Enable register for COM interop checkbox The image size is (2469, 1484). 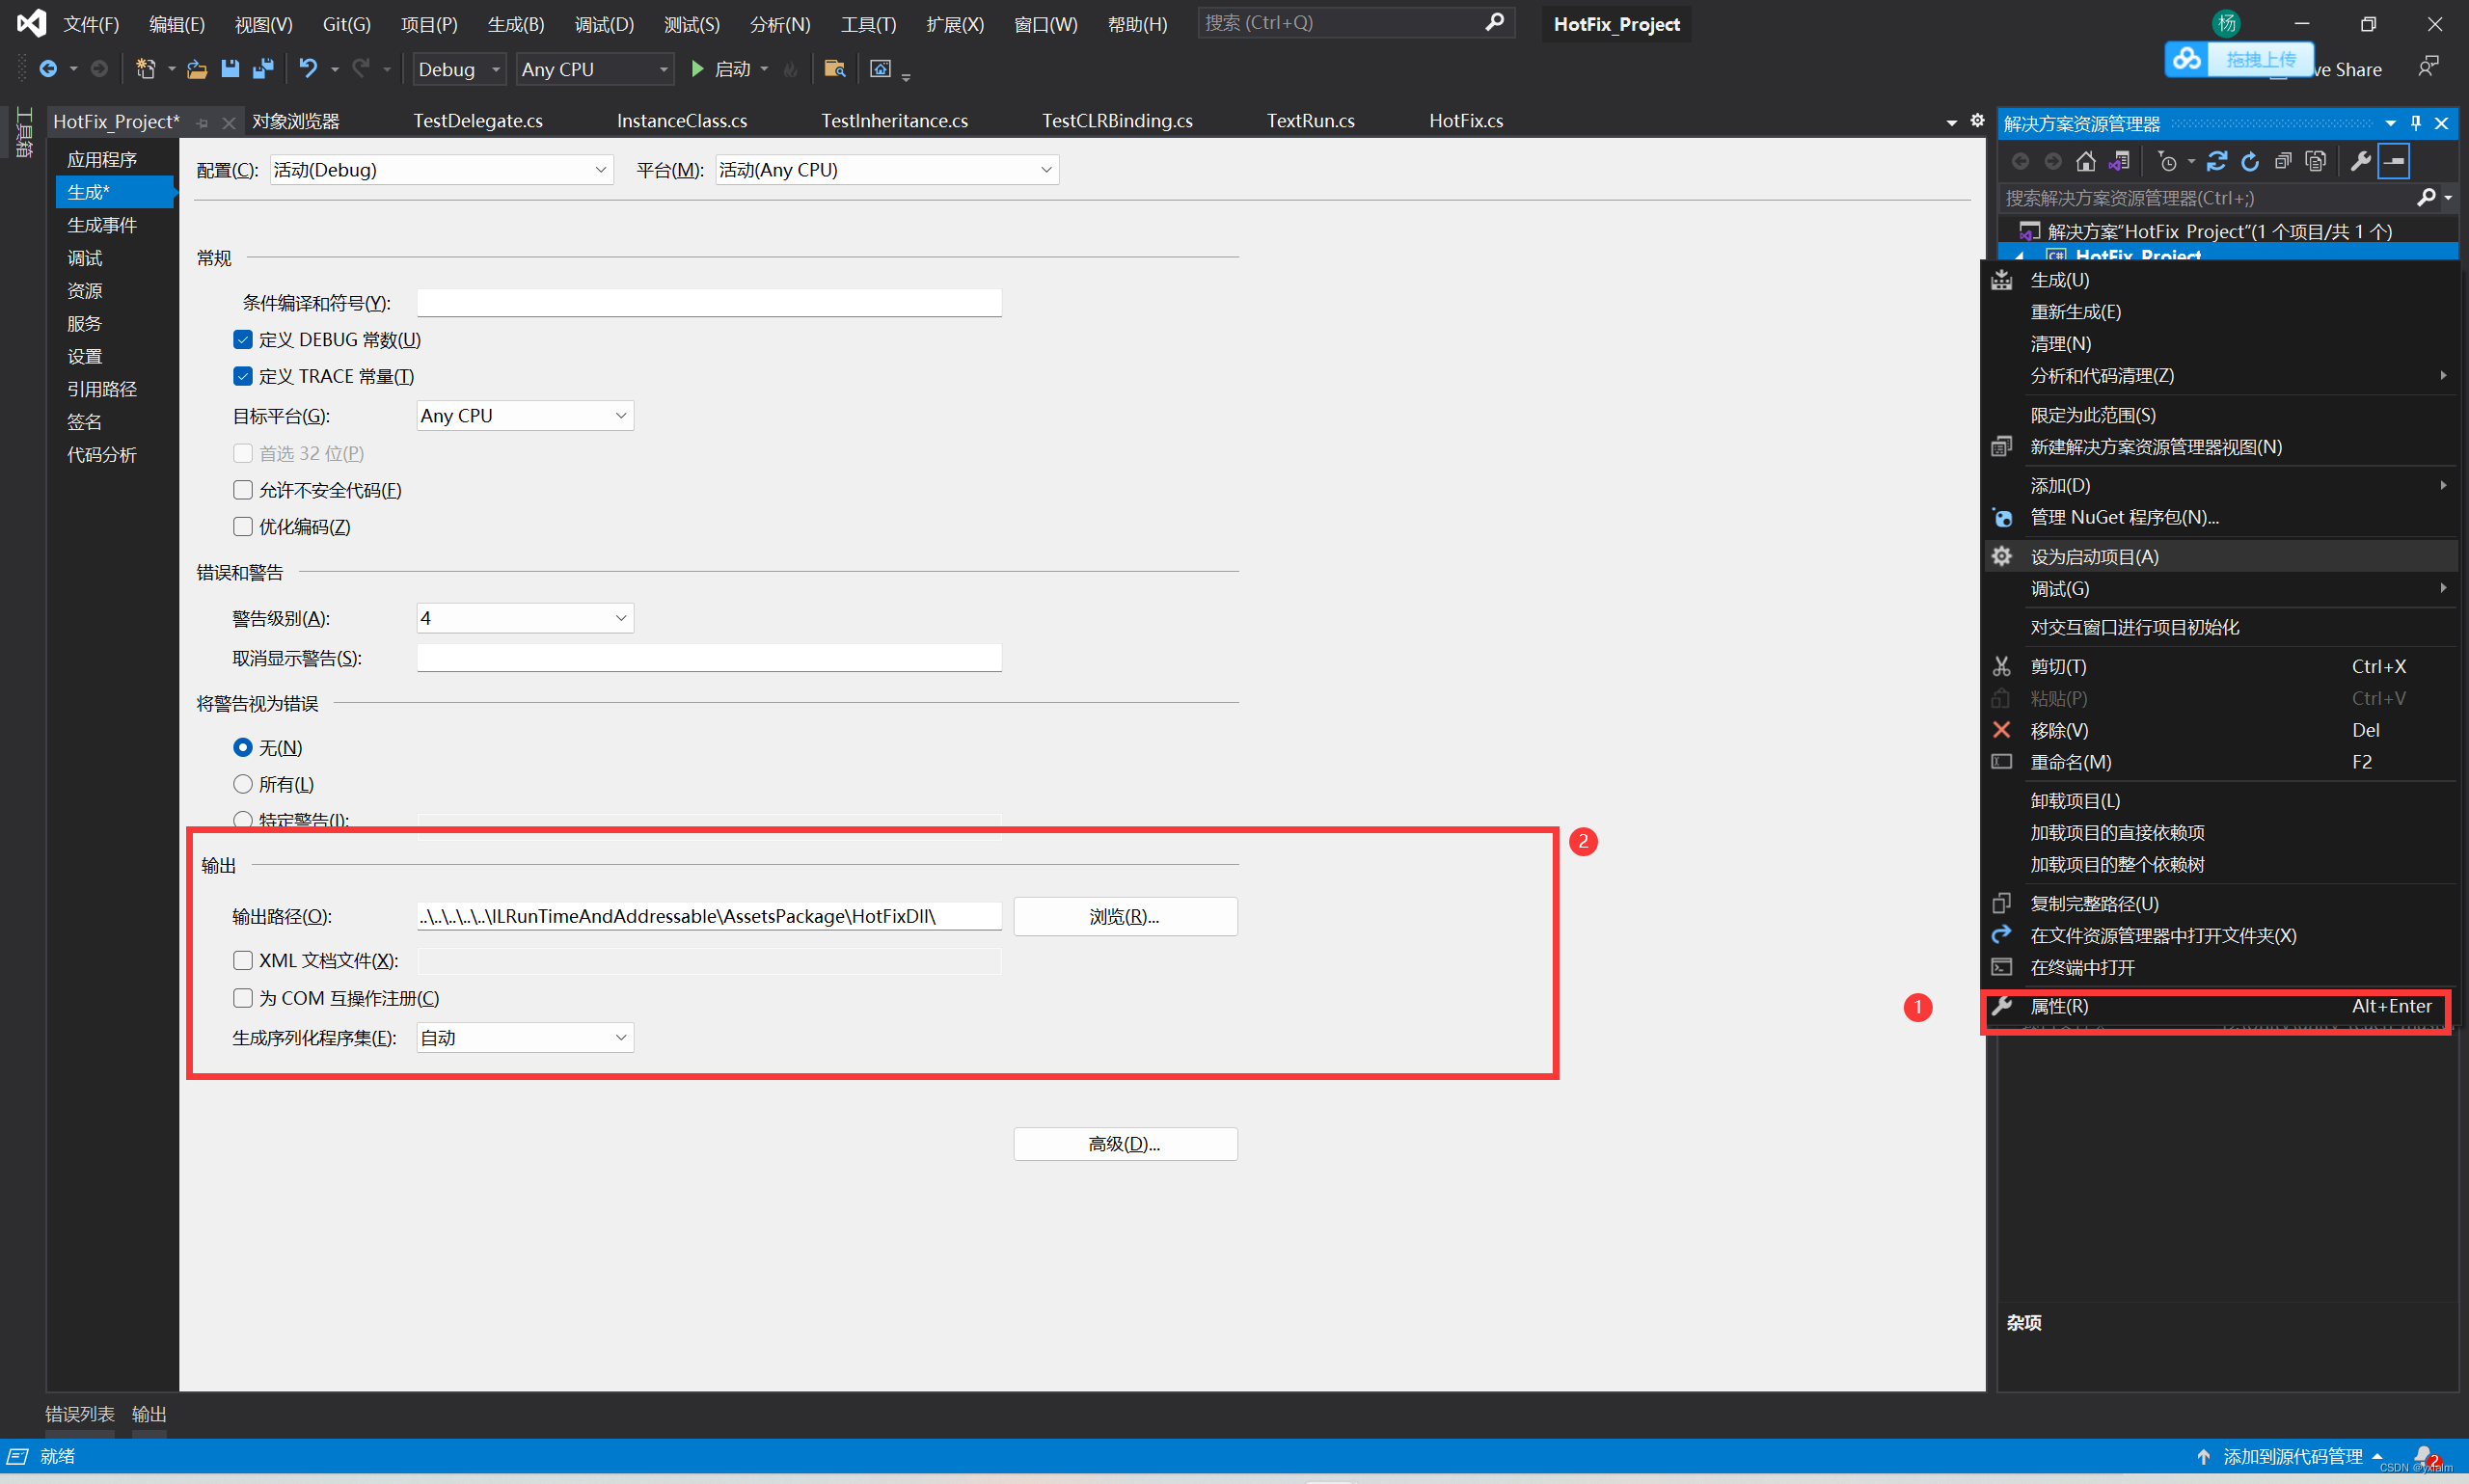[x=243, y=998]
